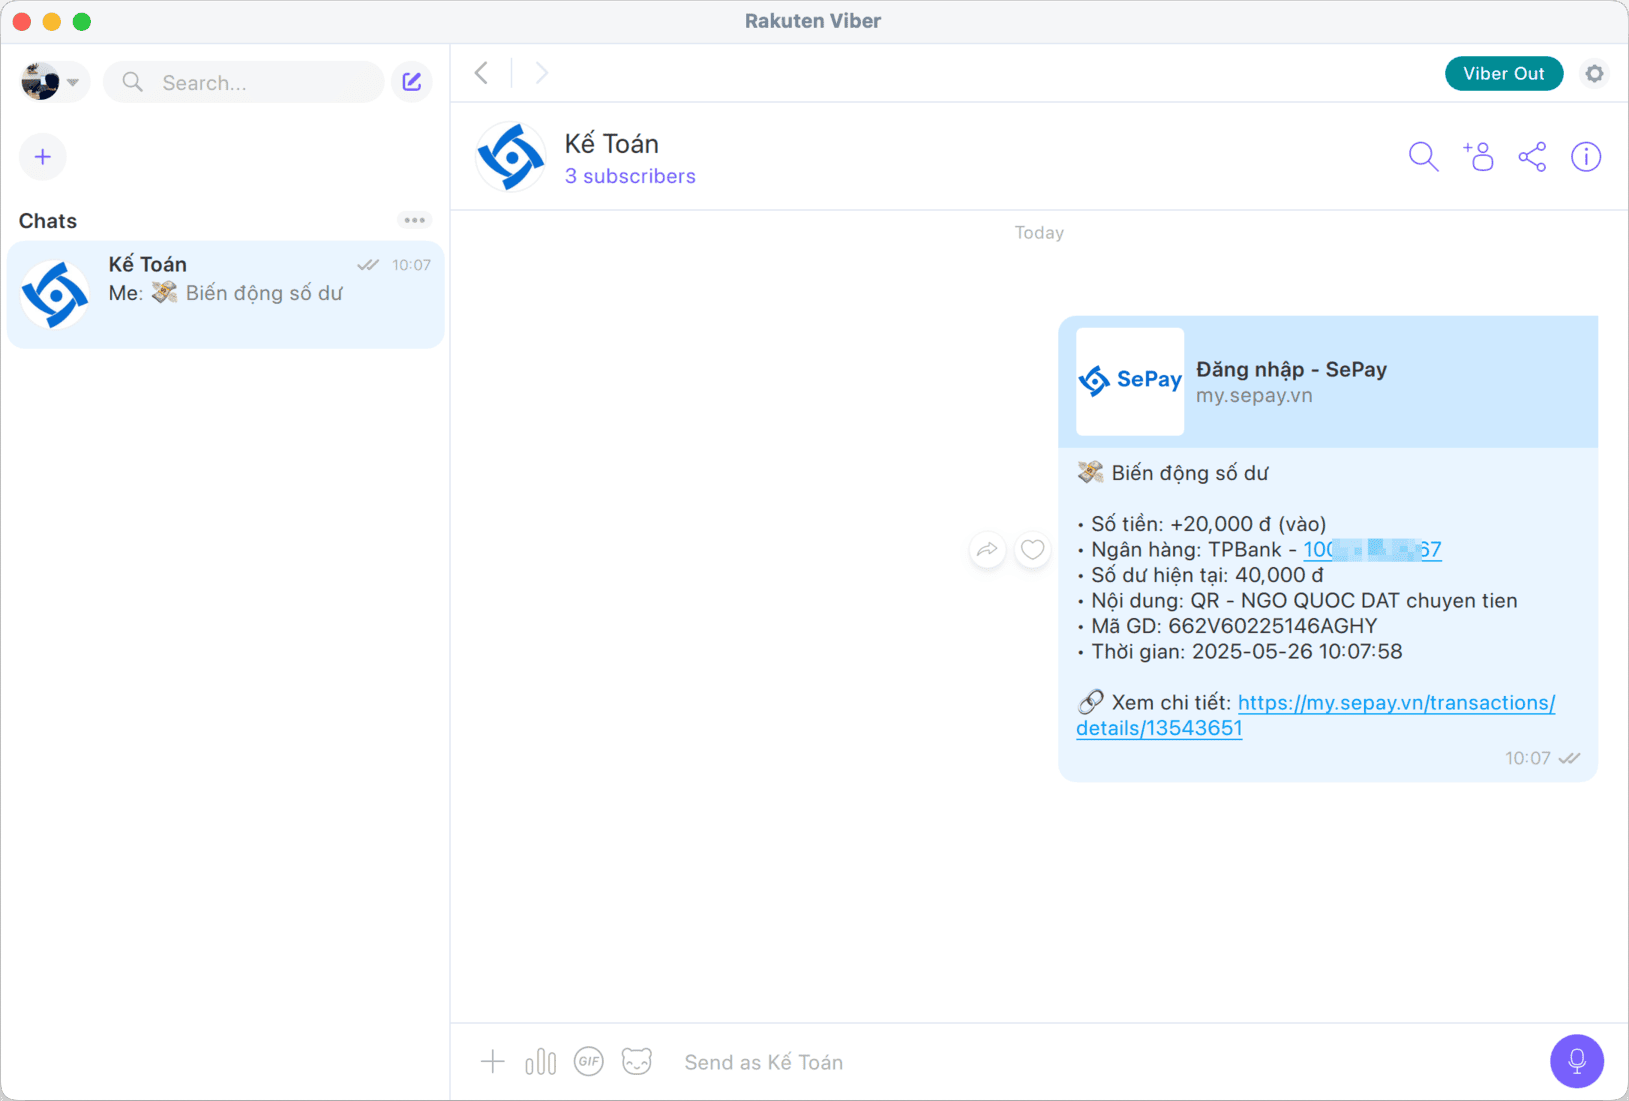
Task: Create a poll with bar chart icon
Action: pos(540,1061)
